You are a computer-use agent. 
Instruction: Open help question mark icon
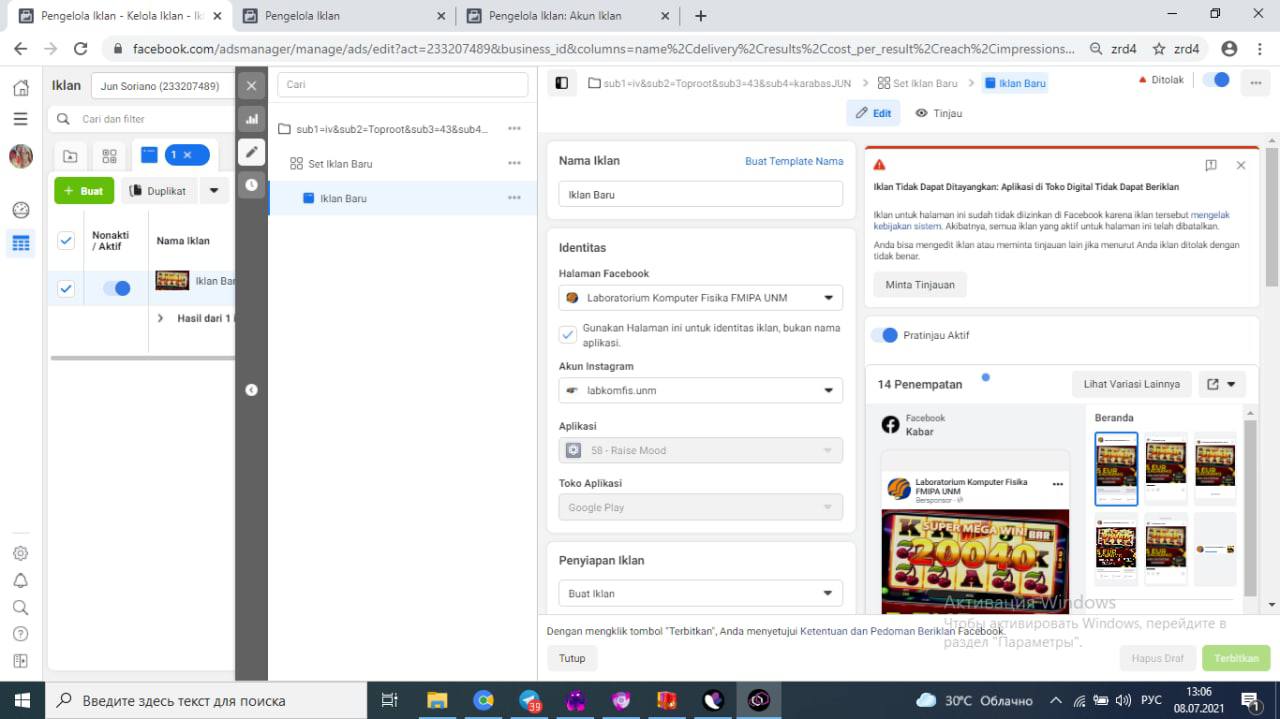click(20, 634)
